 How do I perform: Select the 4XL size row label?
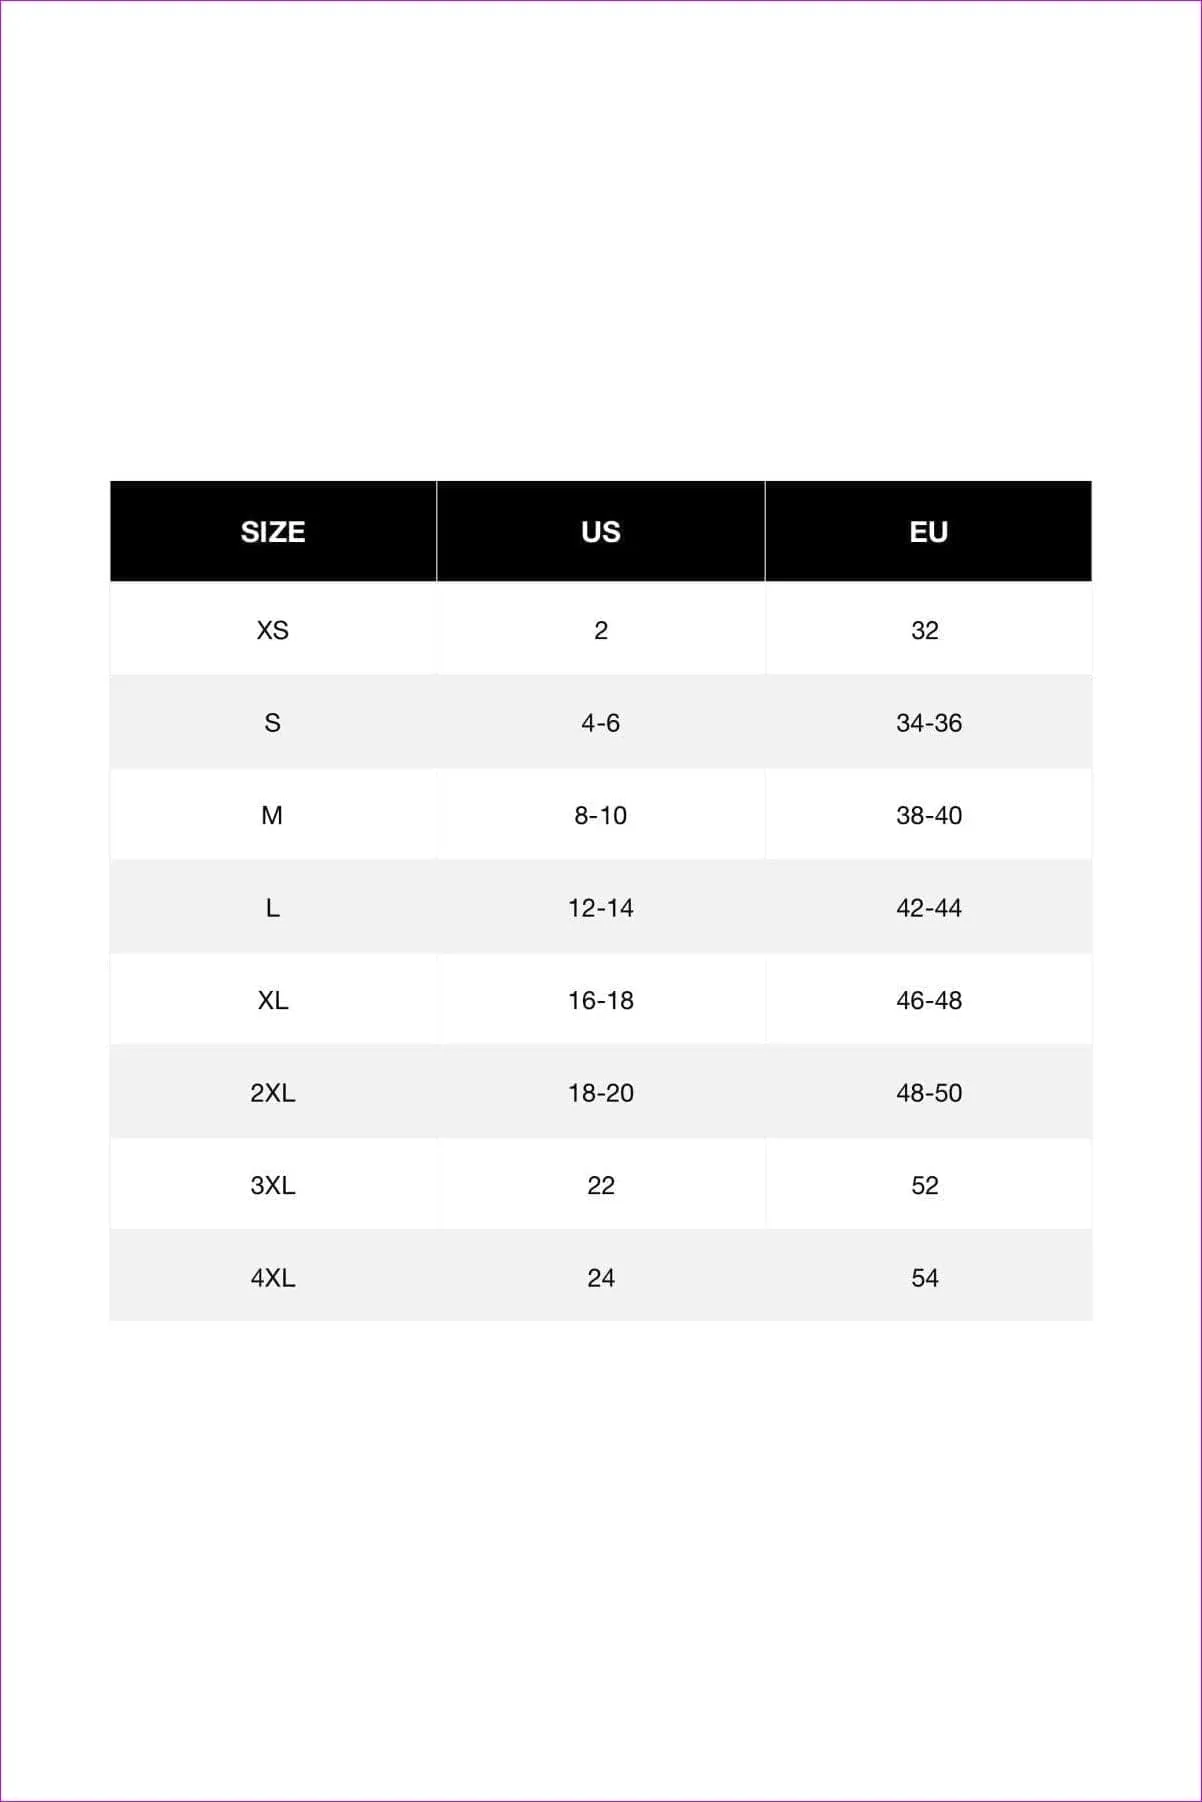pos(273,1277)
